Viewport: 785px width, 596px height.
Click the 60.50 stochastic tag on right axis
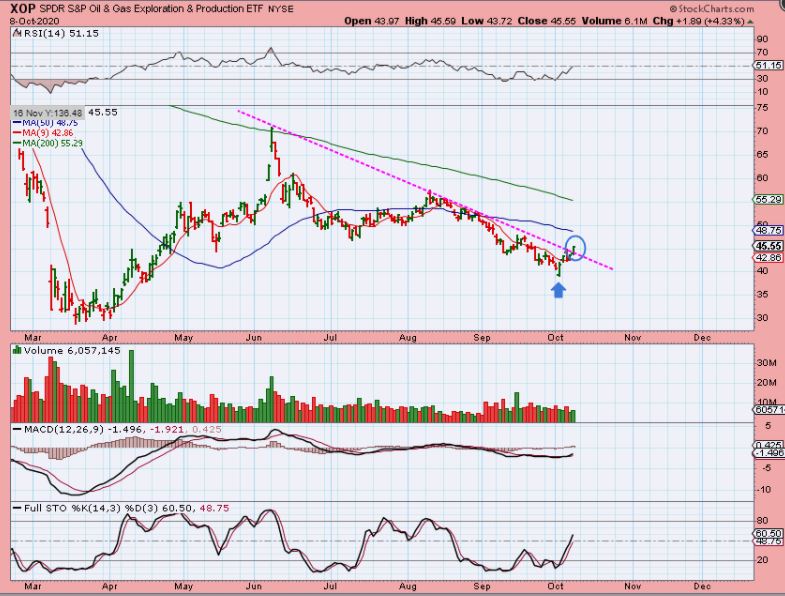tap(769, 534)
